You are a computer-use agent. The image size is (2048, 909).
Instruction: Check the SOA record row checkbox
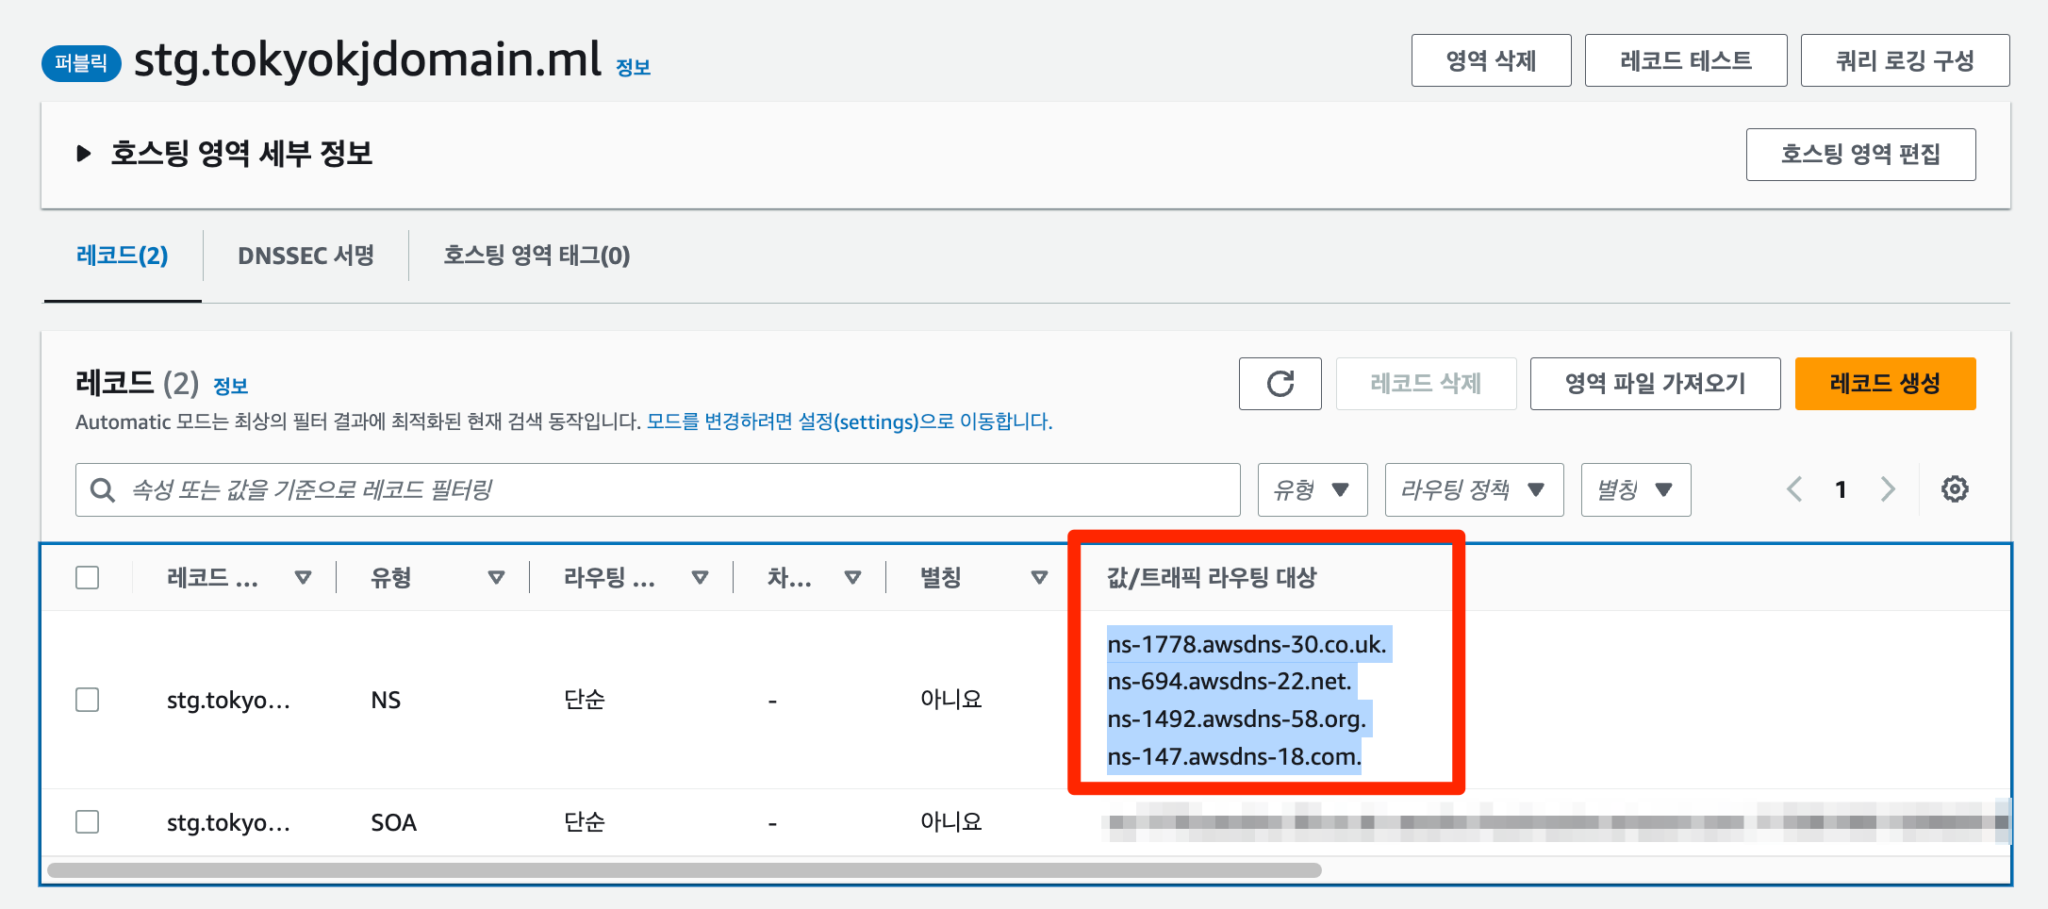point(88,822)
